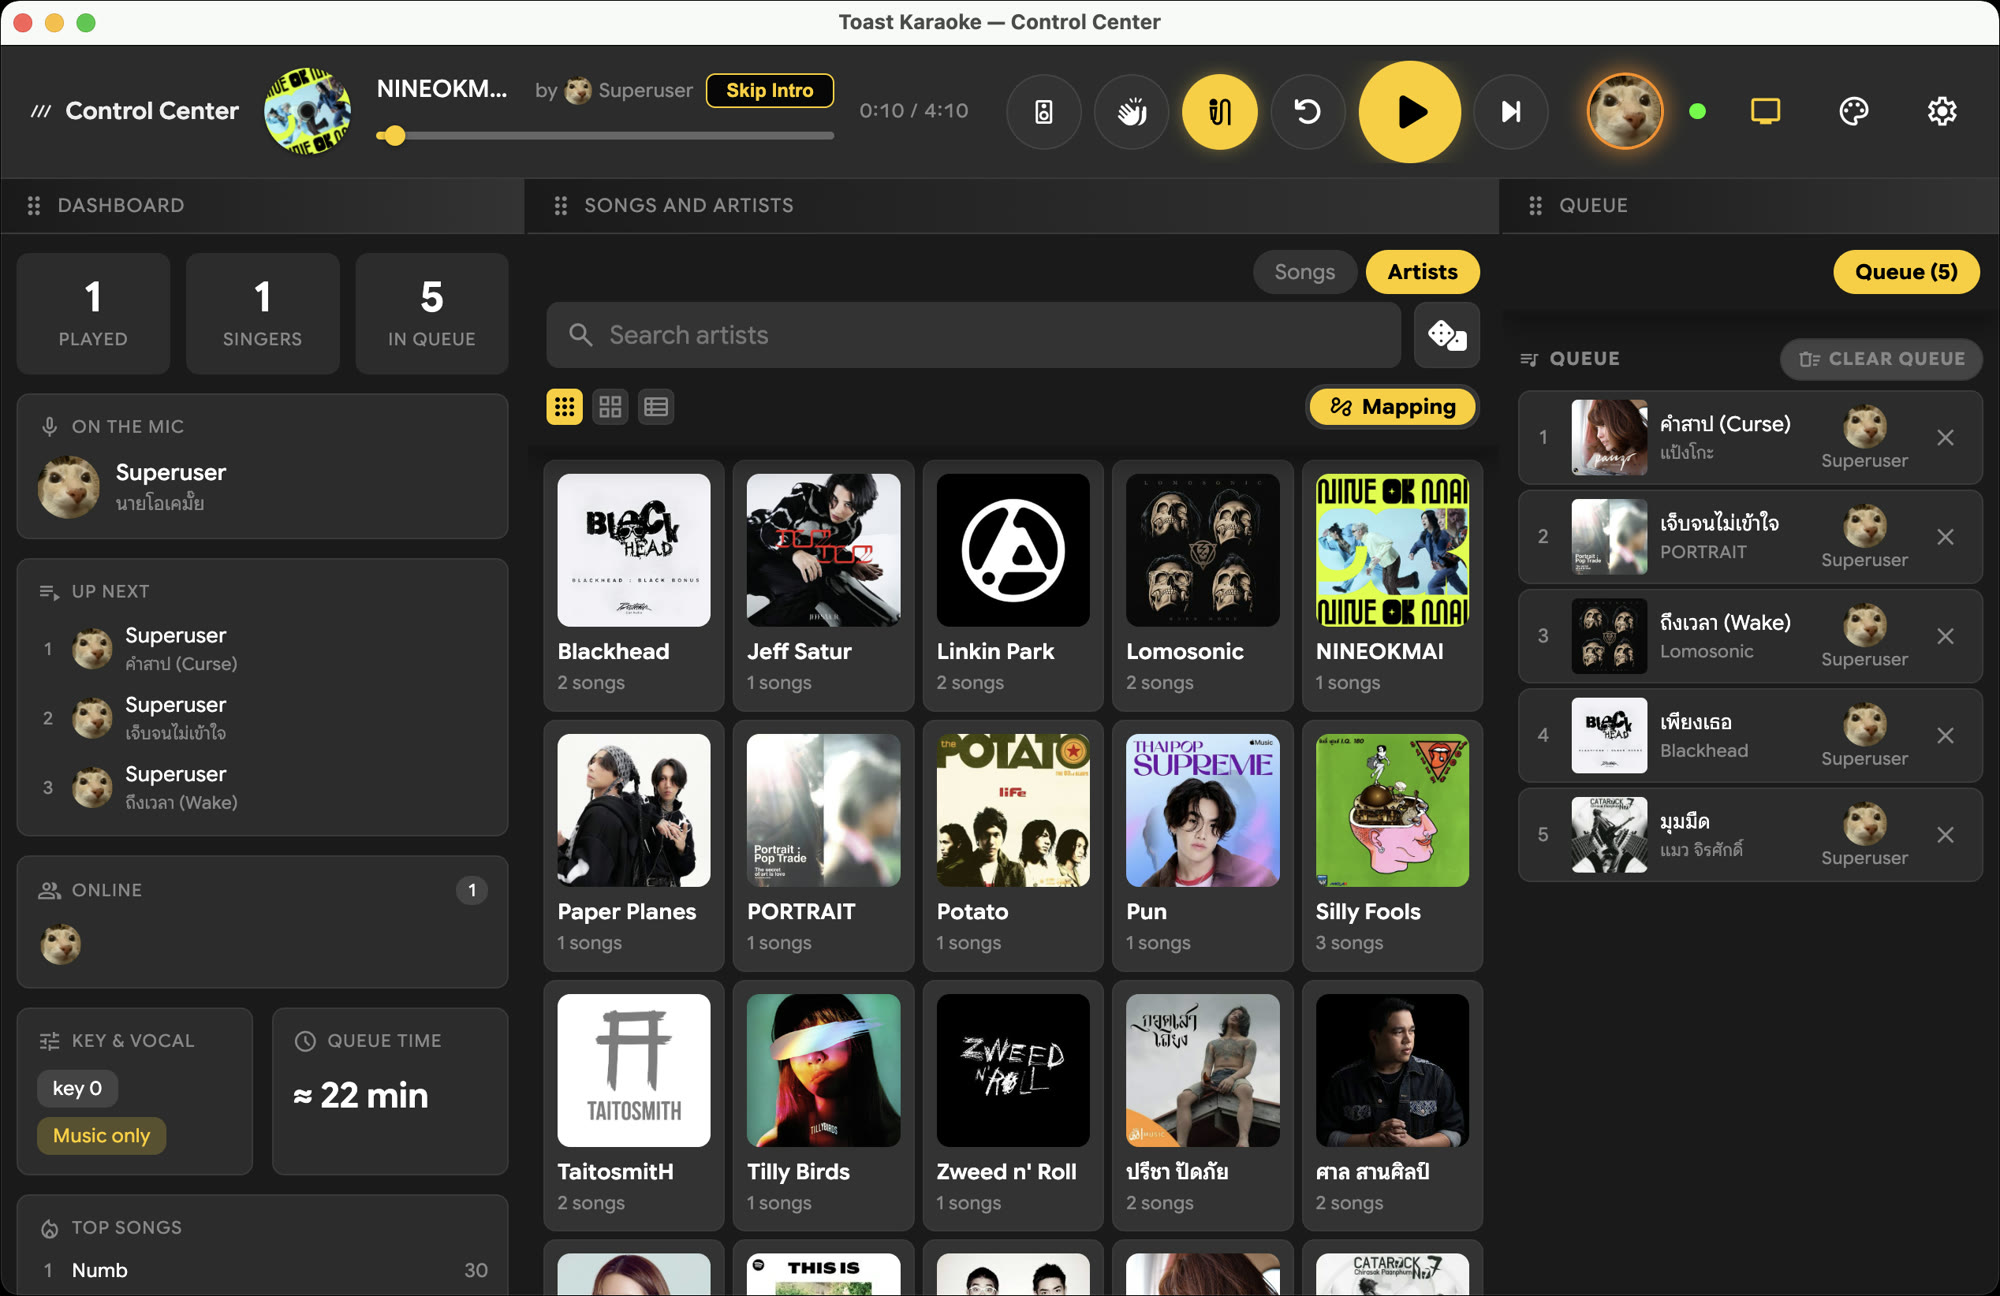Remove ถึงเวลา (Wake) from the queue
The height and width of the screenshot is (1296, 2000).
[x=1945, y=636]
